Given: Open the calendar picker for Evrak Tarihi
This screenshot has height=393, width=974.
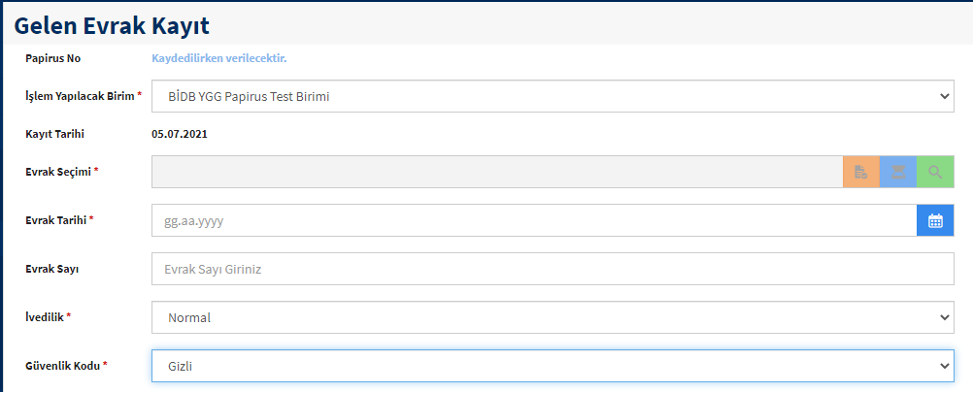Looking at the screenshot, I should 935,220.
